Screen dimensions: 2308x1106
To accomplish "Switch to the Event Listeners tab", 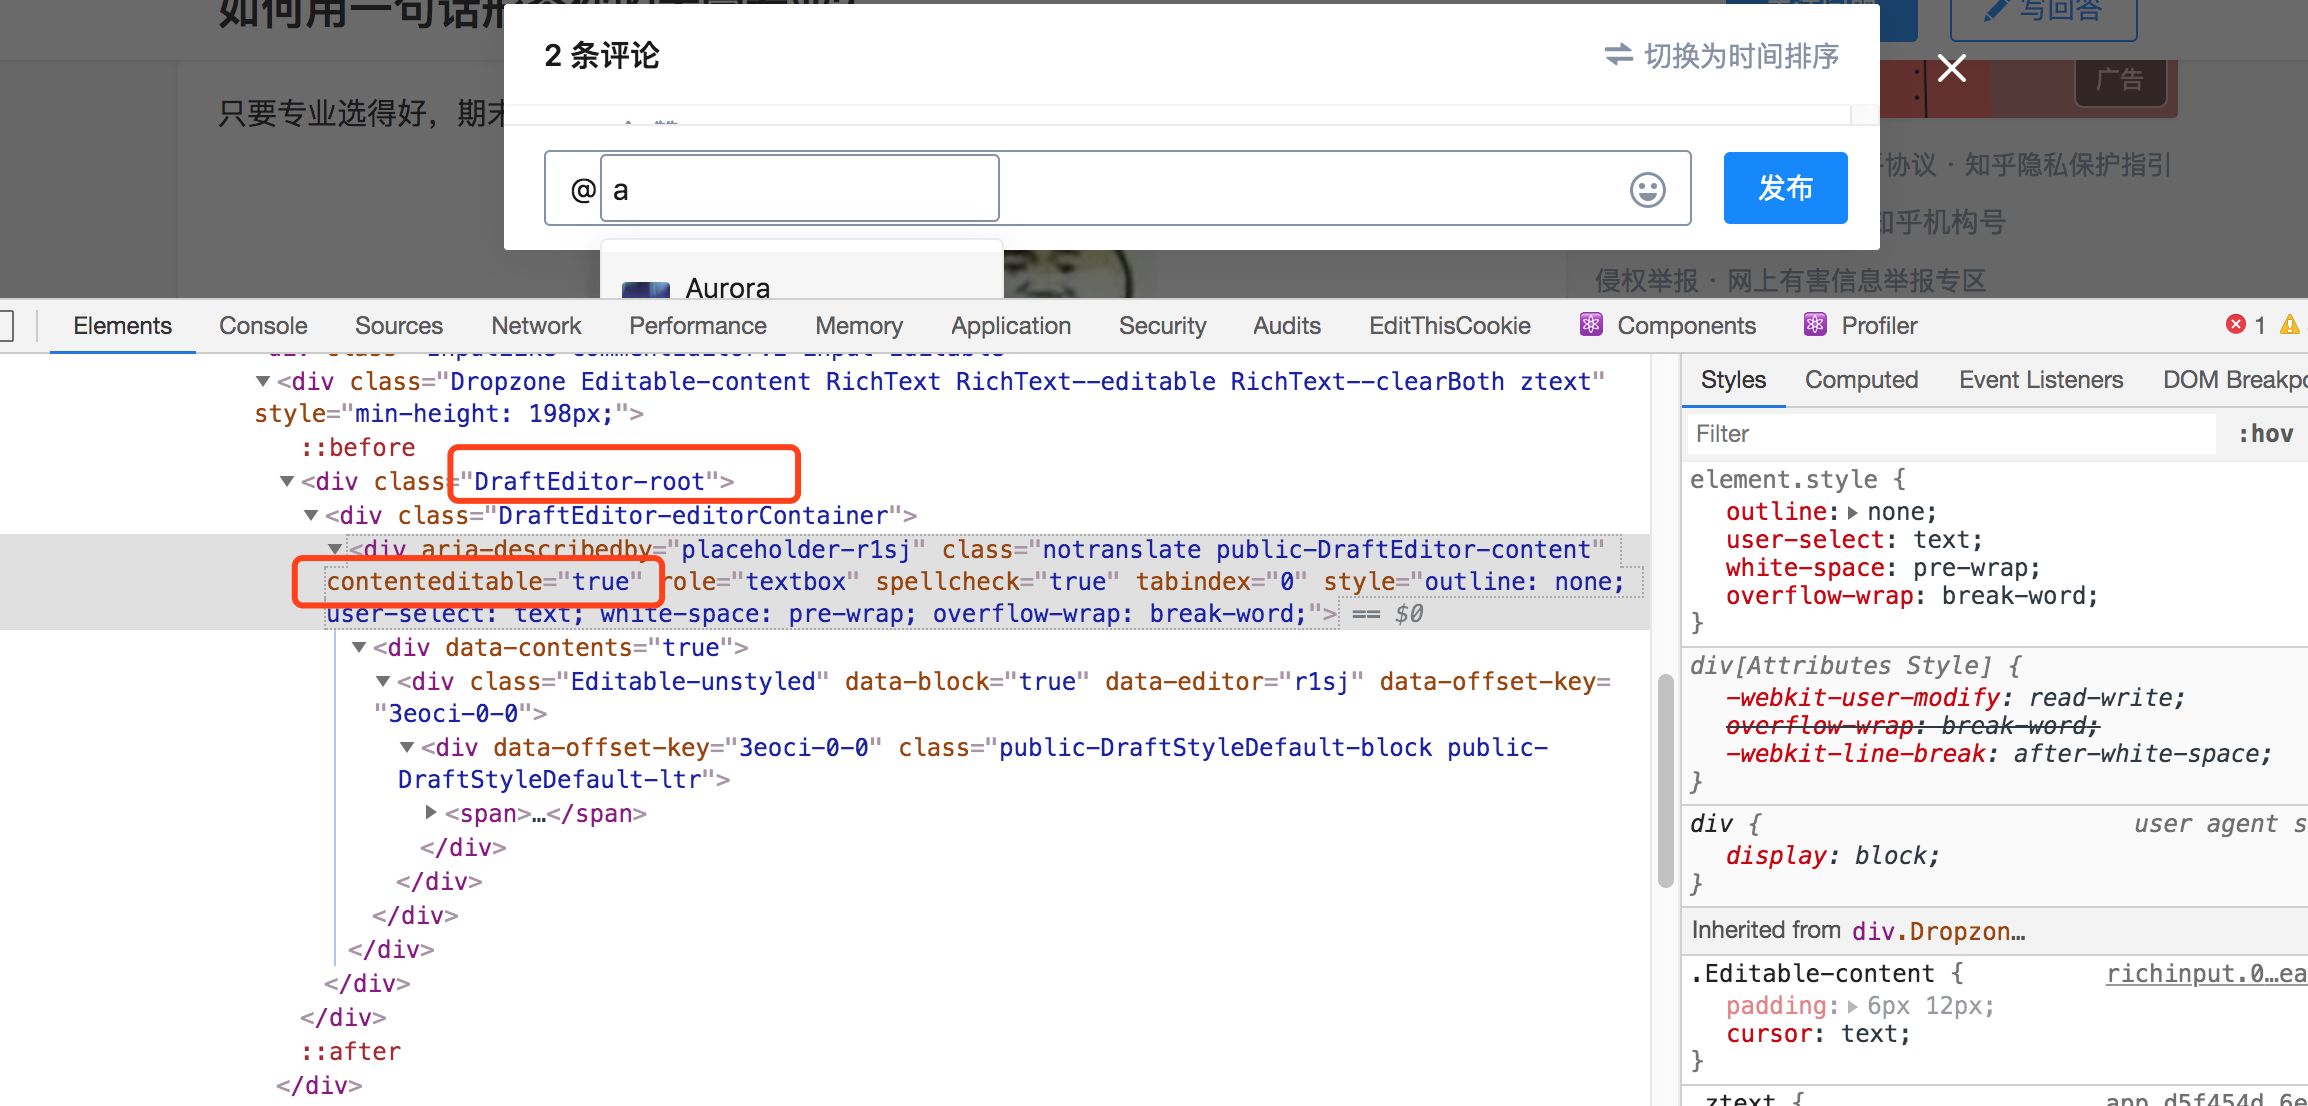I will pyautogui.click(x=2040, y=380).
